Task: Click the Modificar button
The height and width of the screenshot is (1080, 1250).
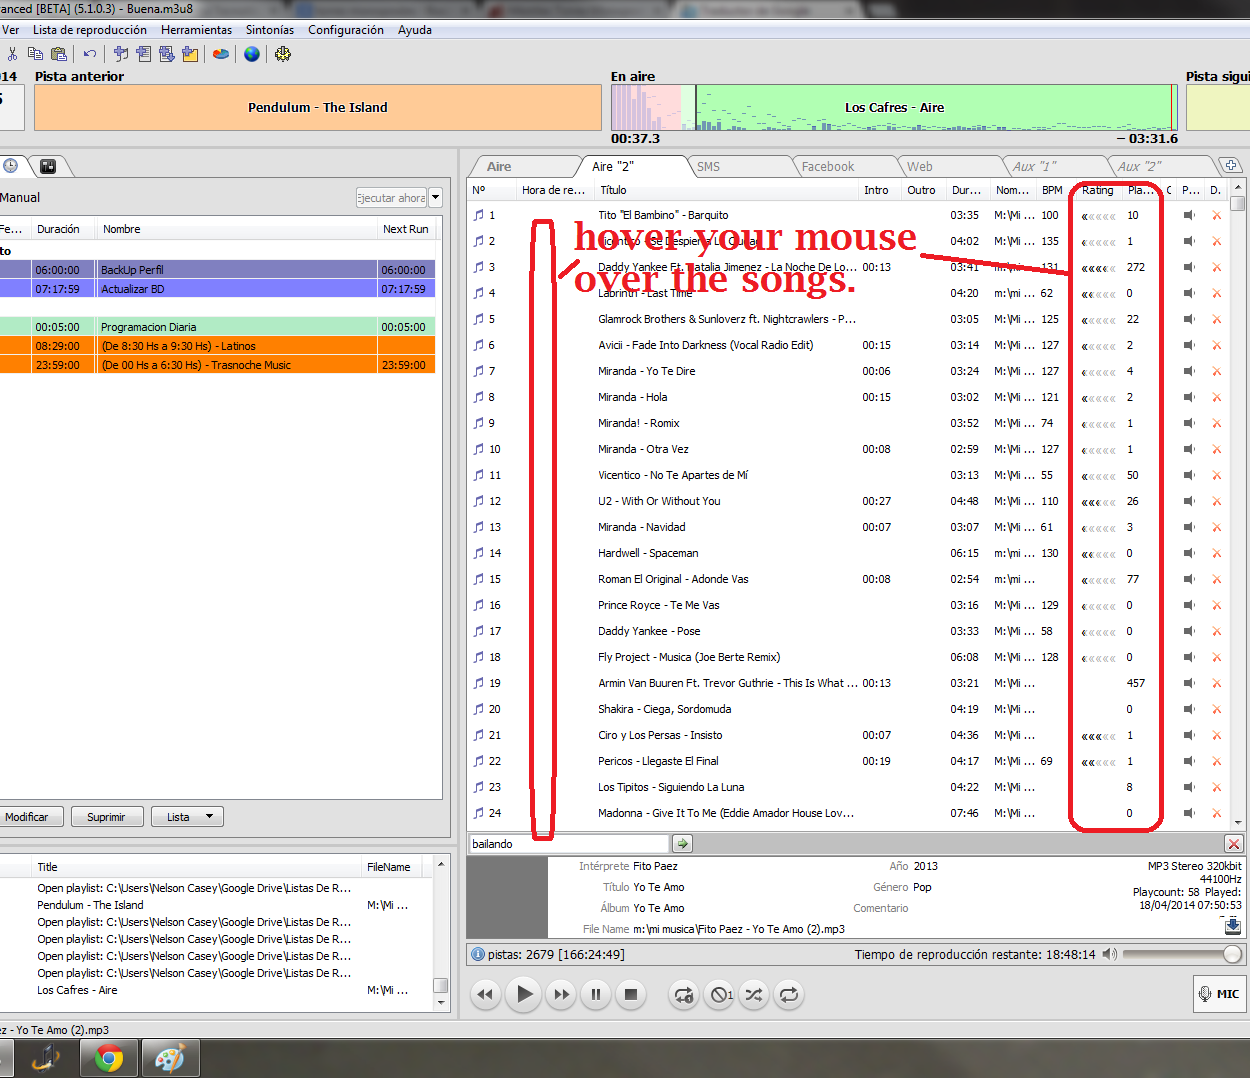Action: coord(27,817)
